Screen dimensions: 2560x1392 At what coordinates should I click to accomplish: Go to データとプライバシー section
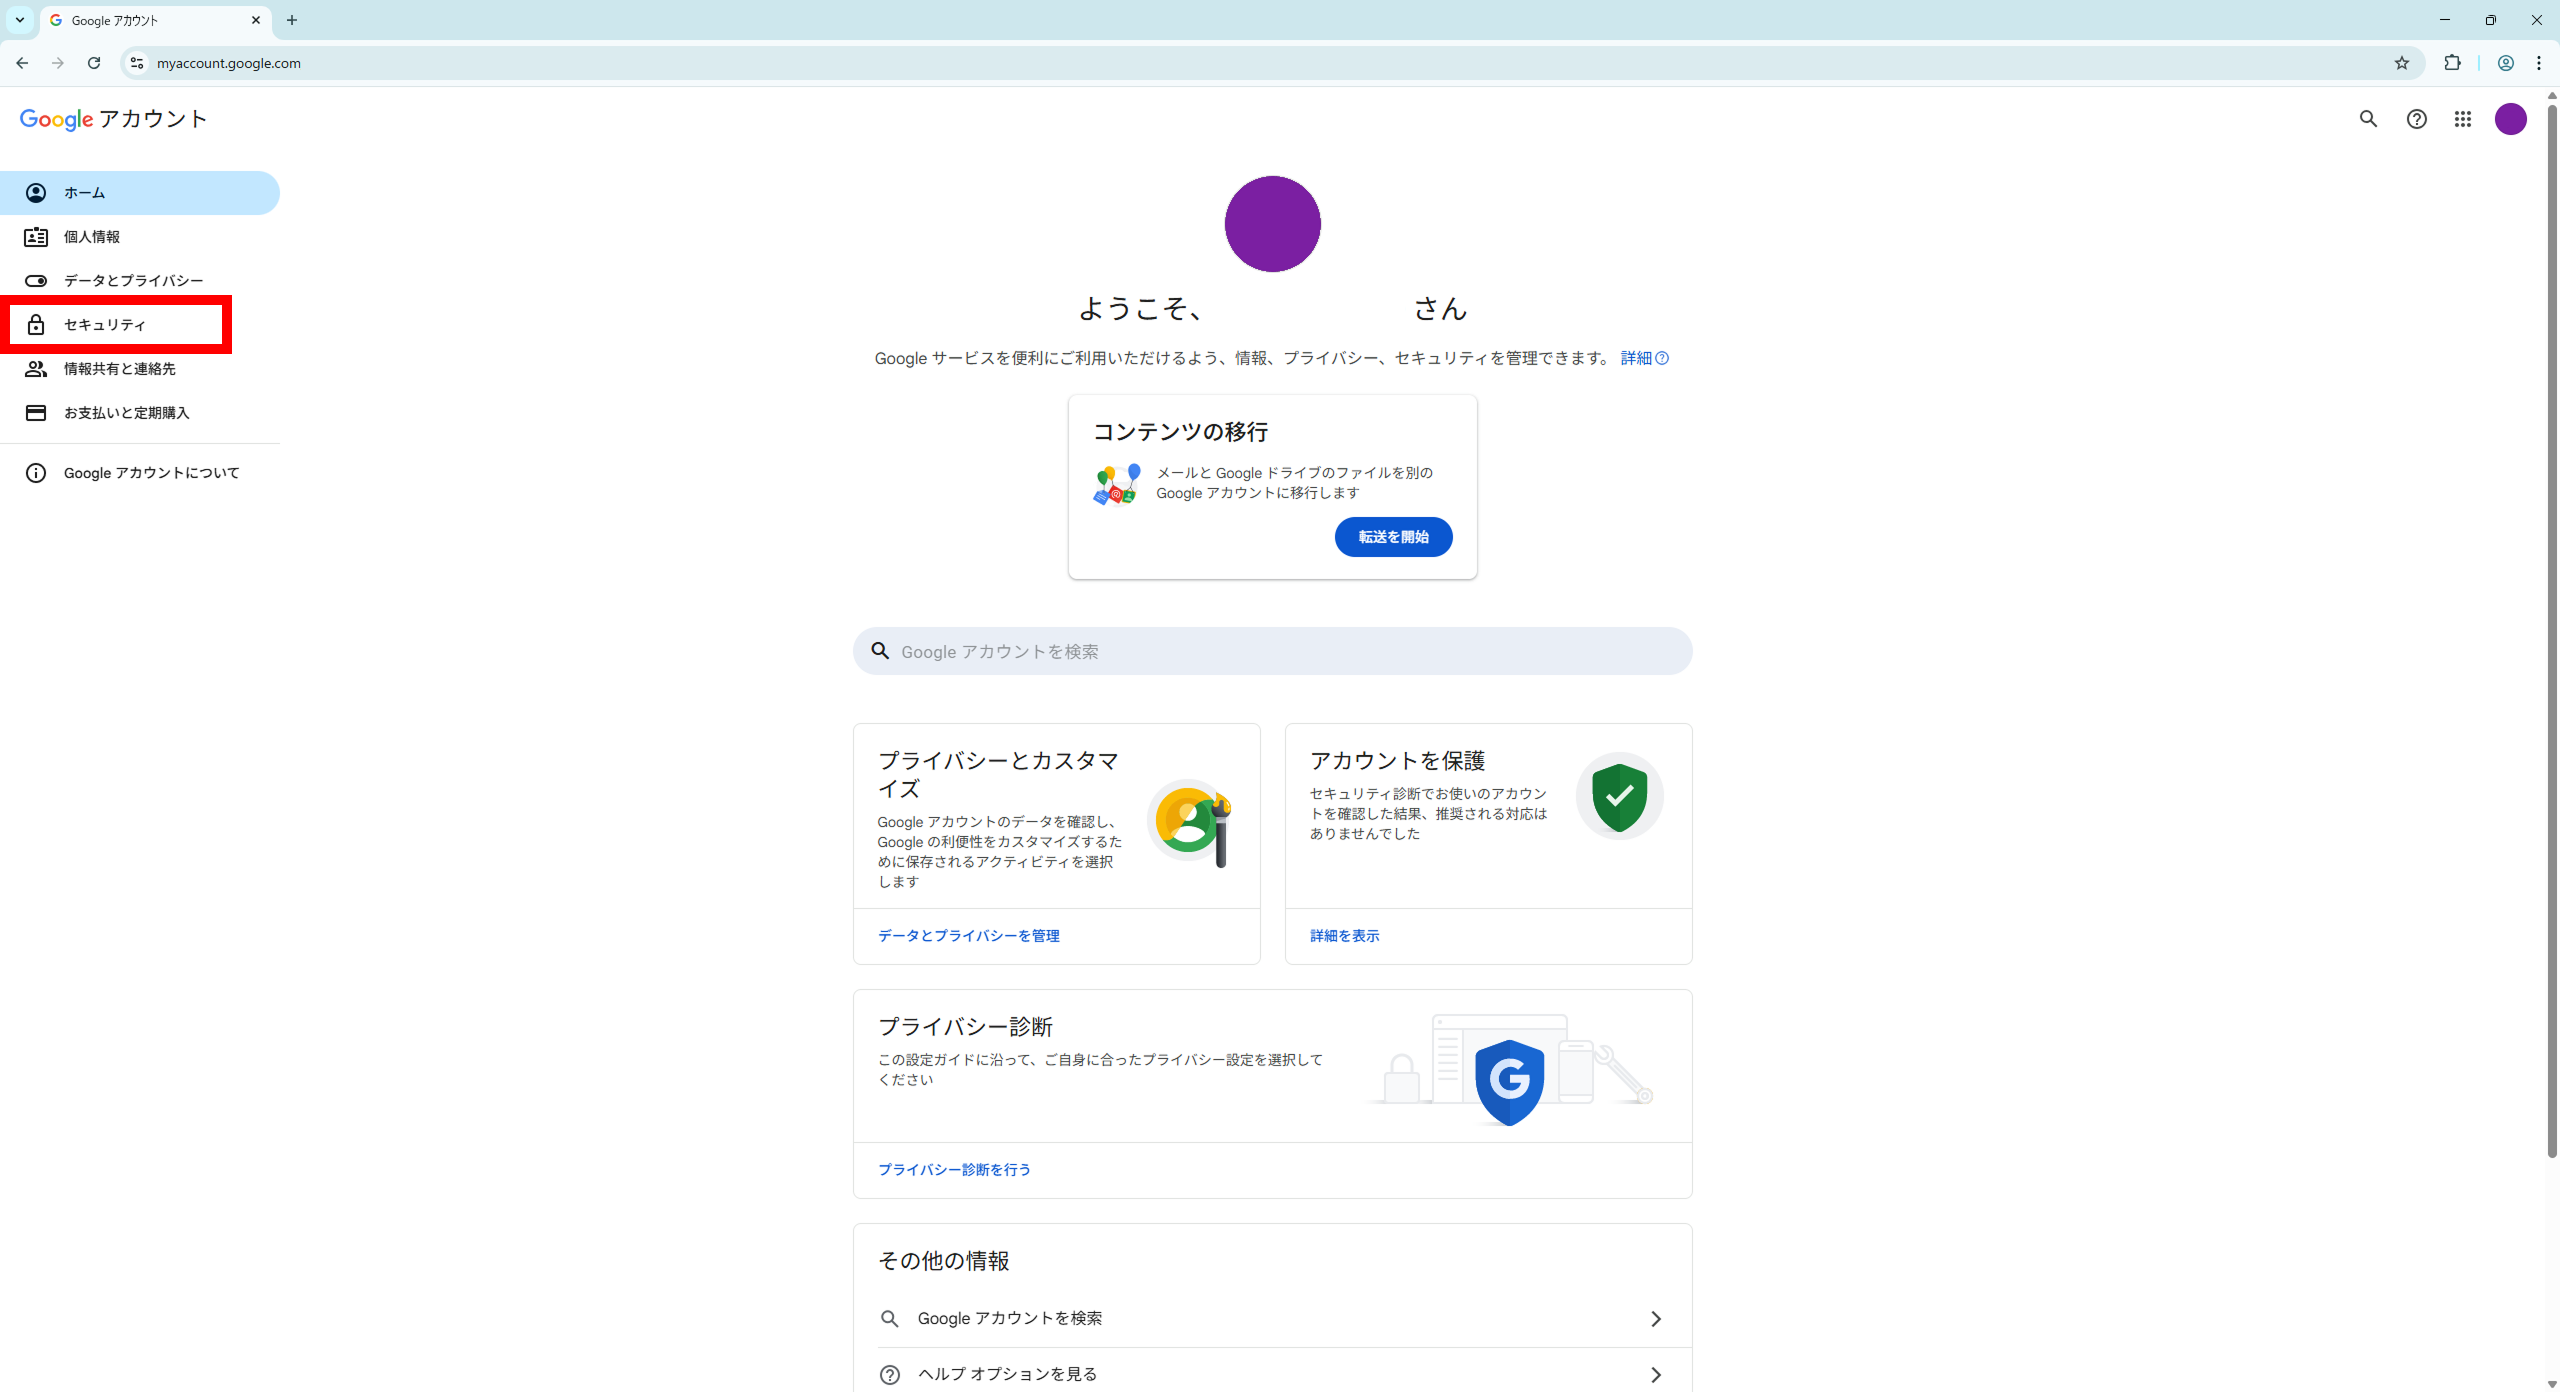coord(139,281)
